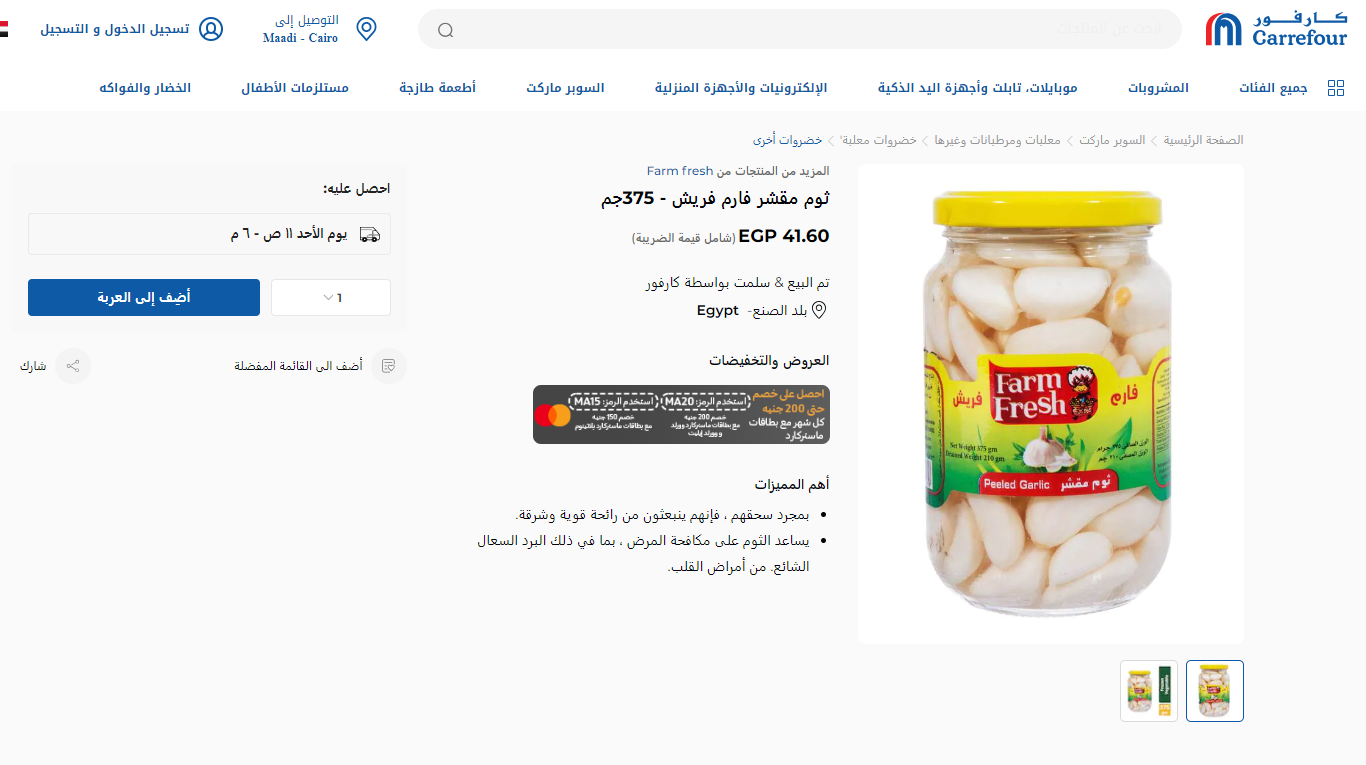Image resolution: width=1366 pixels, height=765 pixels.
Task: Click the delivery location pin icon
Action: [367, 29]
